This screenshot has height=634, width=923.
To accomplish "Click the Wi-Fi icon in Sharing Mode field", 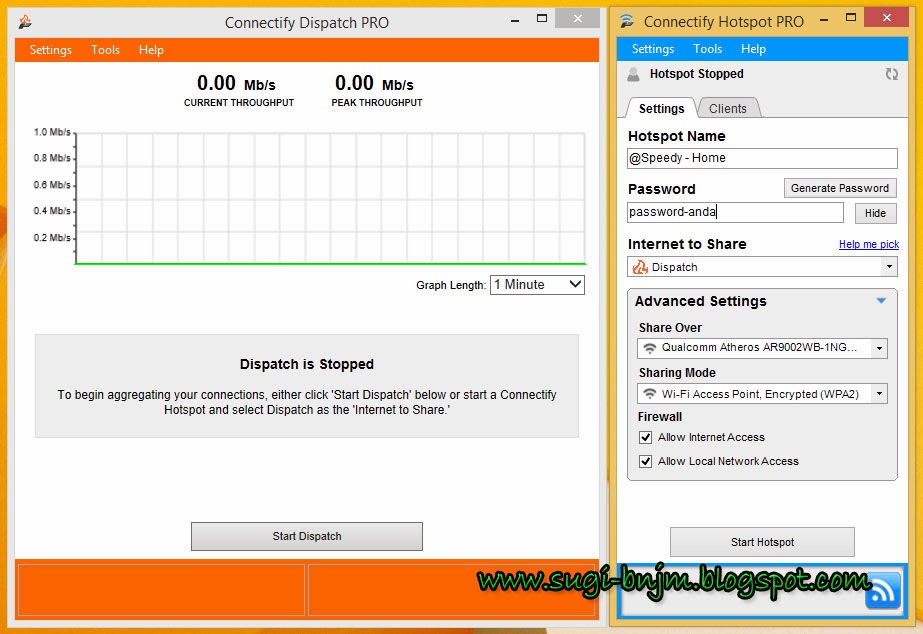I will (x=649, y=394).
